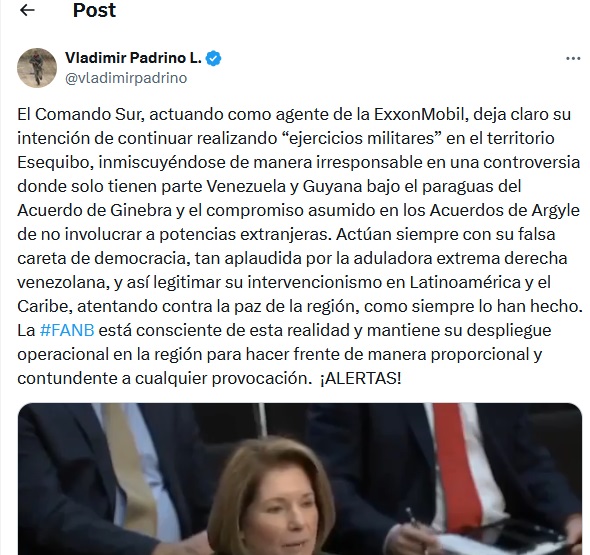Visit the @vladimirpadrino handle
The width and height of the screenshot is (590, 555).
pos(126,78)
